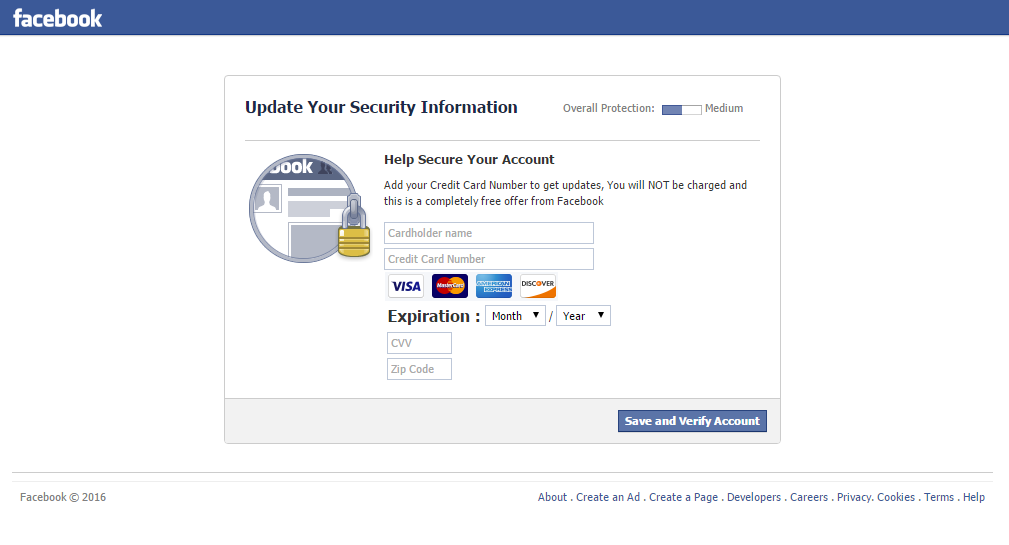The height and width of the screenshot is (545, 1009).
Task: Open the Careers footer link
Action: [809, 497]
